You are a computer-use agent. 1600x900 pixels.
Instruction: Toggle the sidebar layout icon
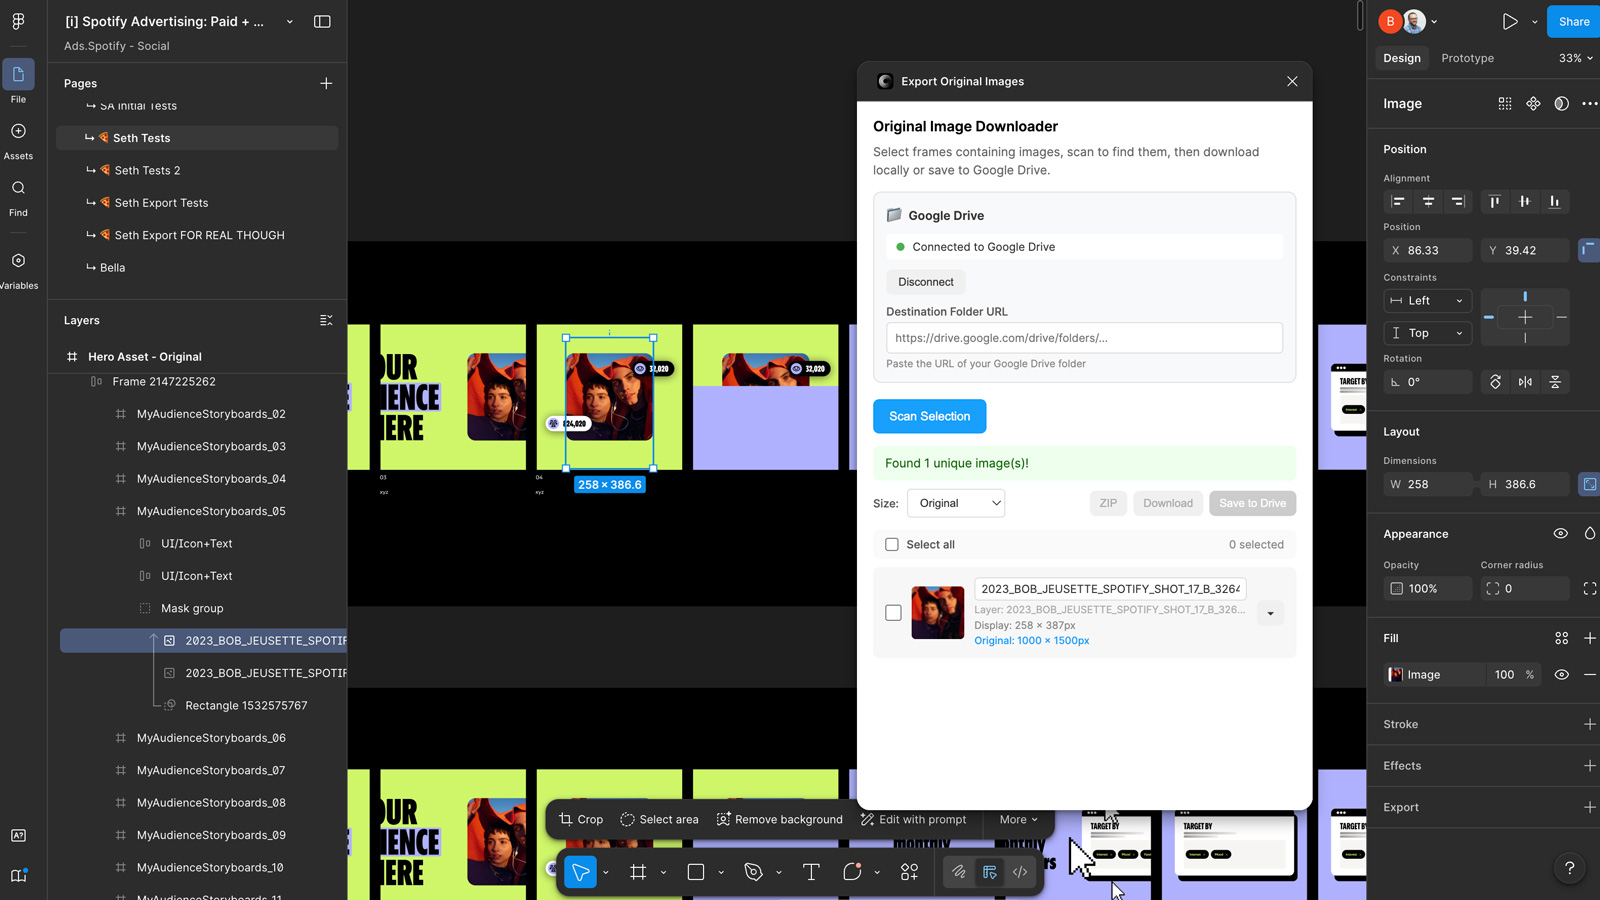pos(322,21)
